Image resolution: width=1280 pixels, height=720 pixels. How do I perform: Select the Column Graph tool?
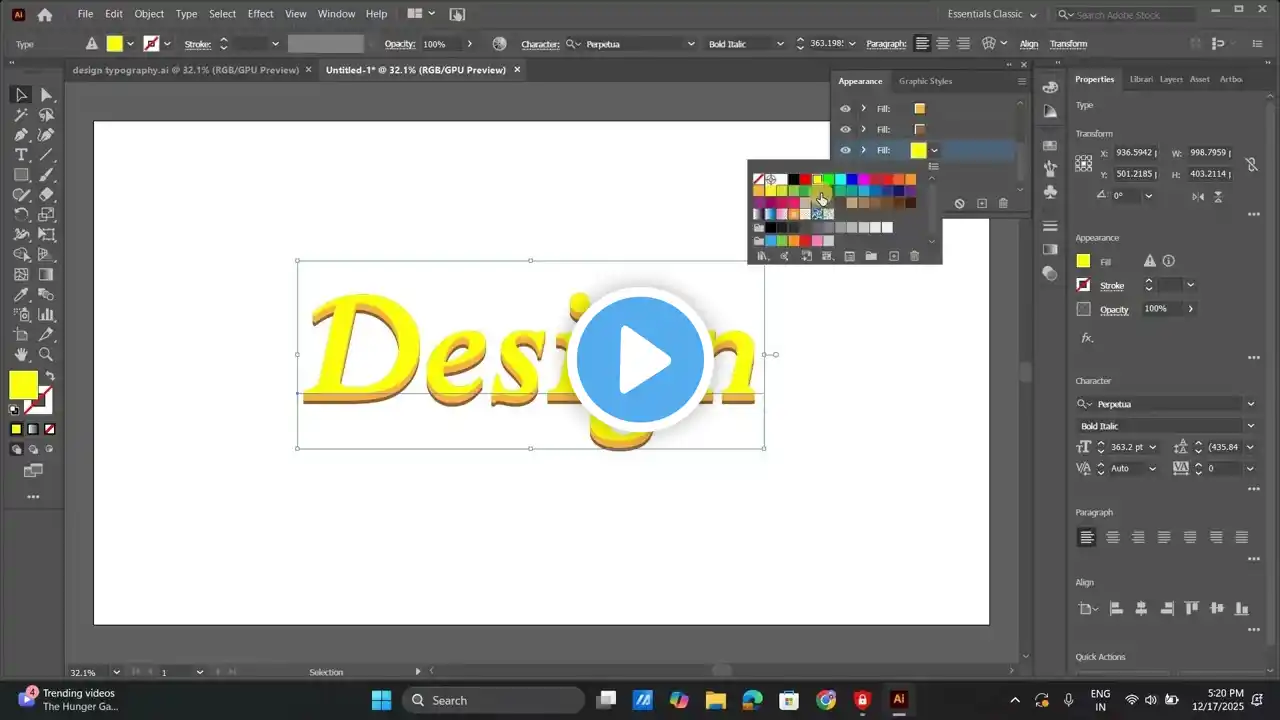[x=46, y=315]
